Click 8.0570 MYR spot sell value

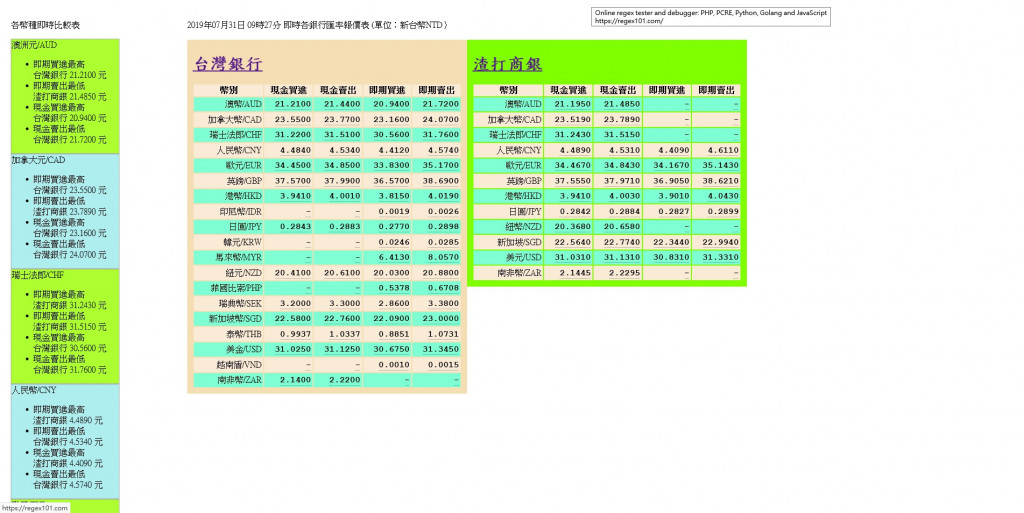443,258
